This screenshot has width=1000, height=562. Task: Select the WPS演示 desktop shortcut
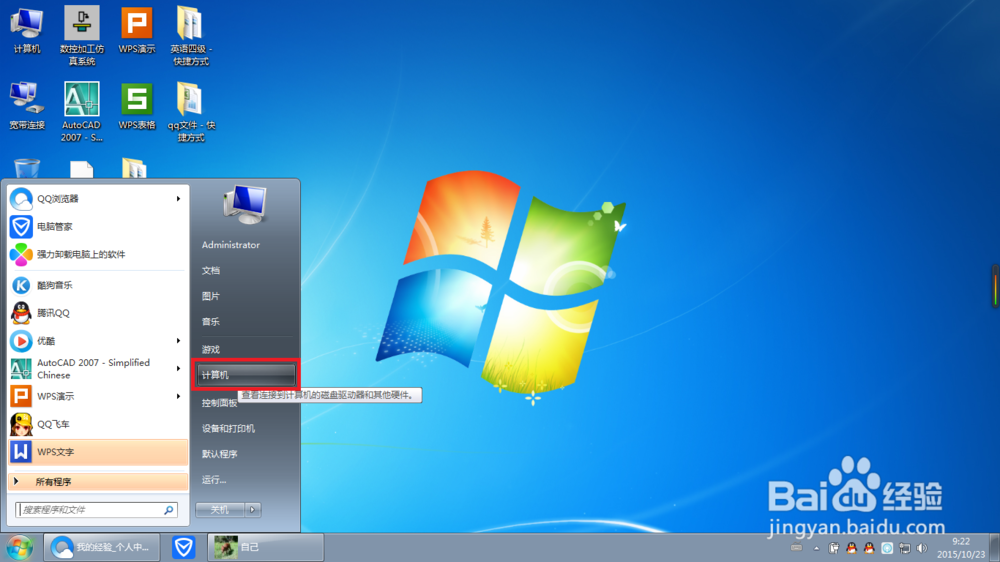pos(136,31)
